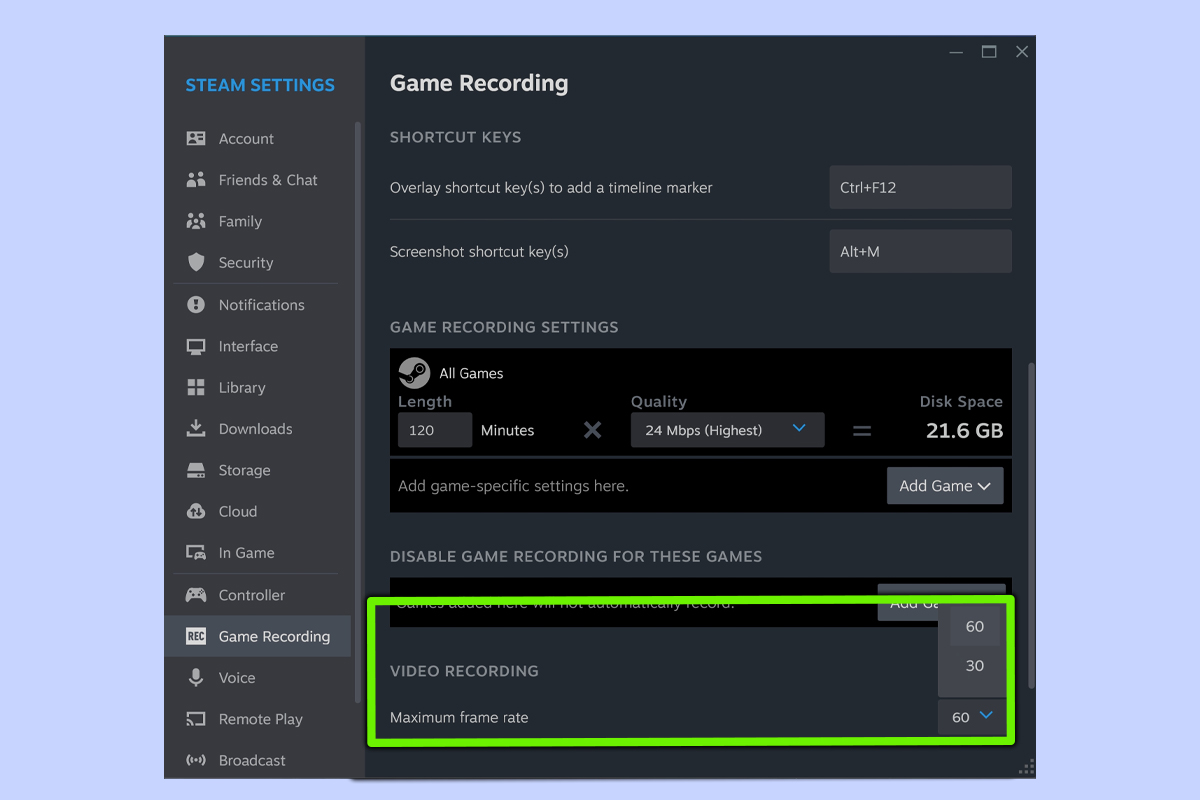This screenshot has width=1200, height=800.
Task: Clear the recording length using the X icon
Action: pyautogui.click(x=592, y=429)
